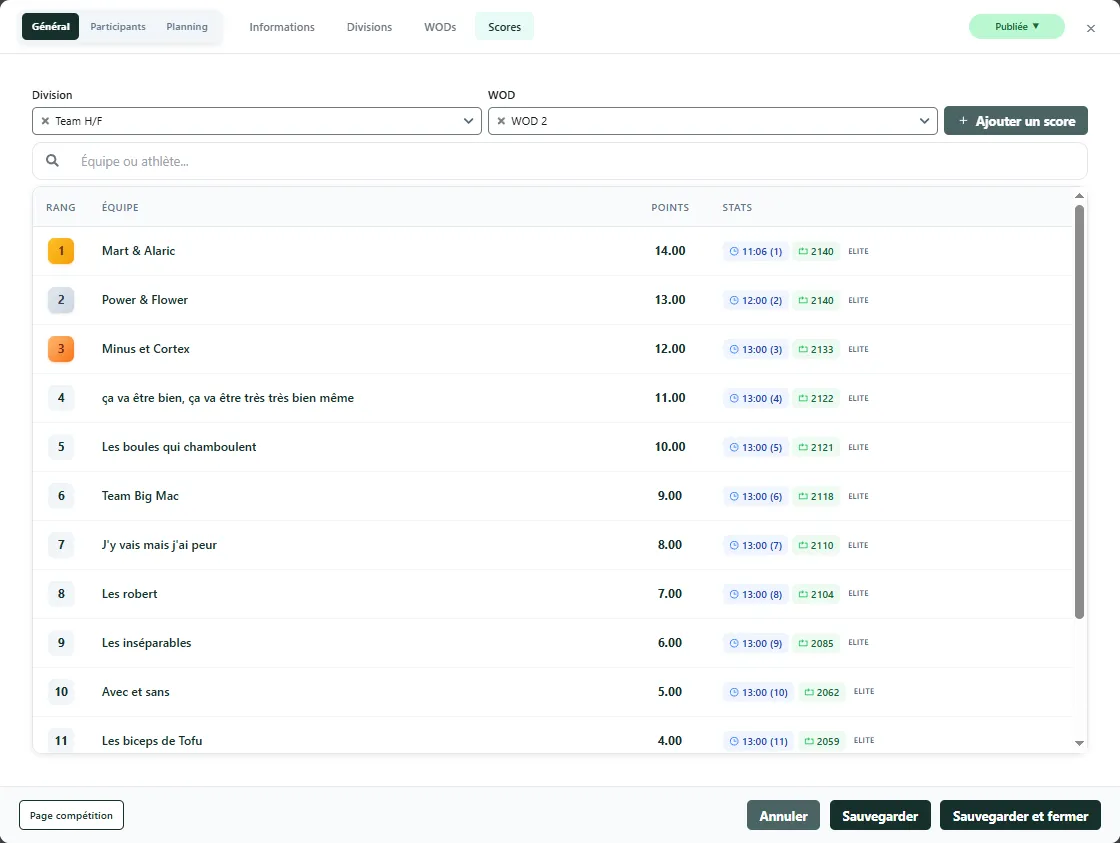Close the competition dialog
The height and width of the screenshot is (843, 1120).
(1090, 28)
